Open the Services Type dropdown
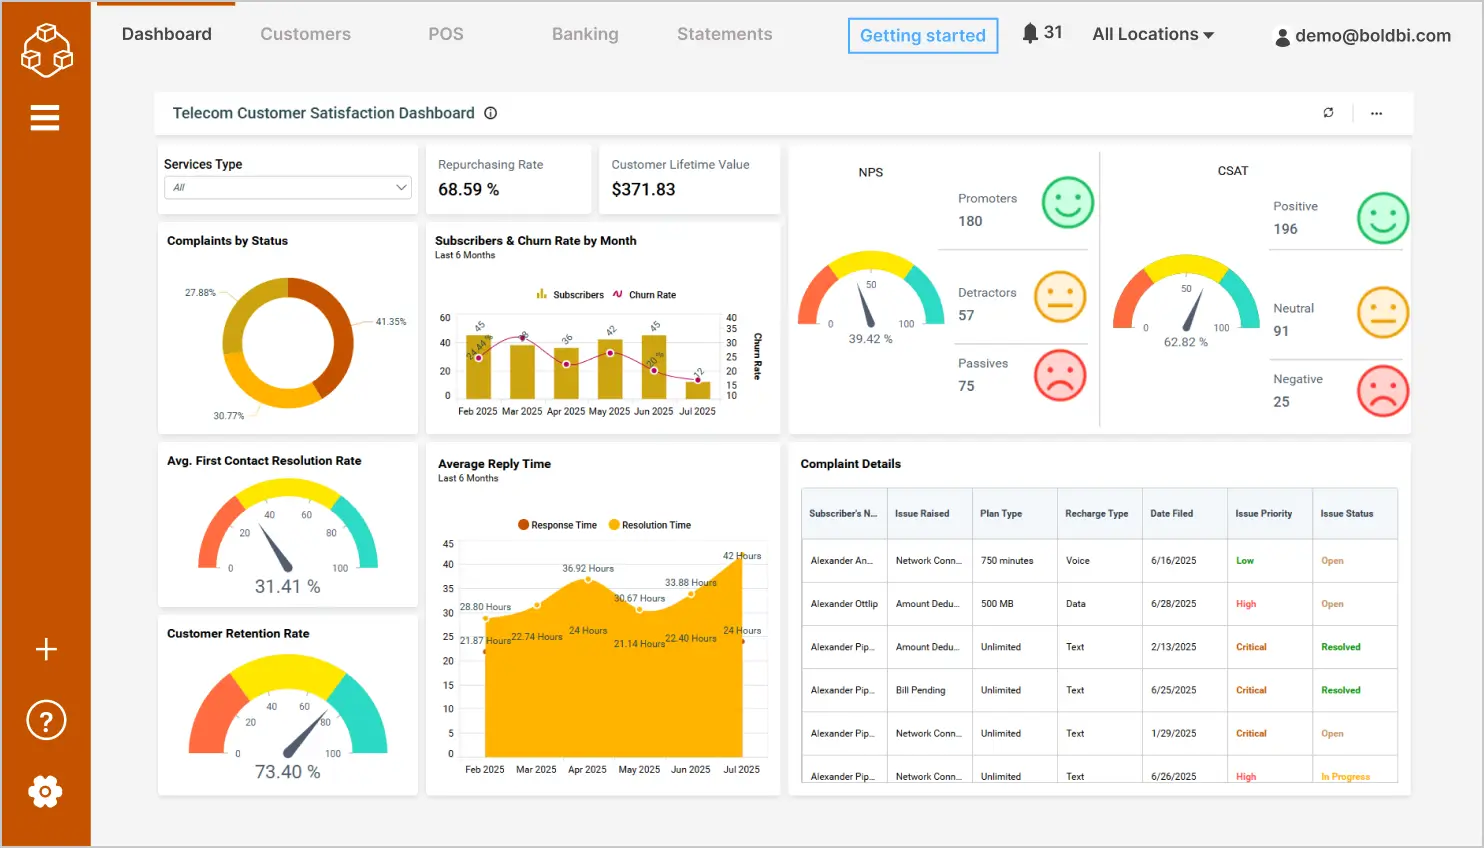The image size is (1484, 848). point(287,187)
